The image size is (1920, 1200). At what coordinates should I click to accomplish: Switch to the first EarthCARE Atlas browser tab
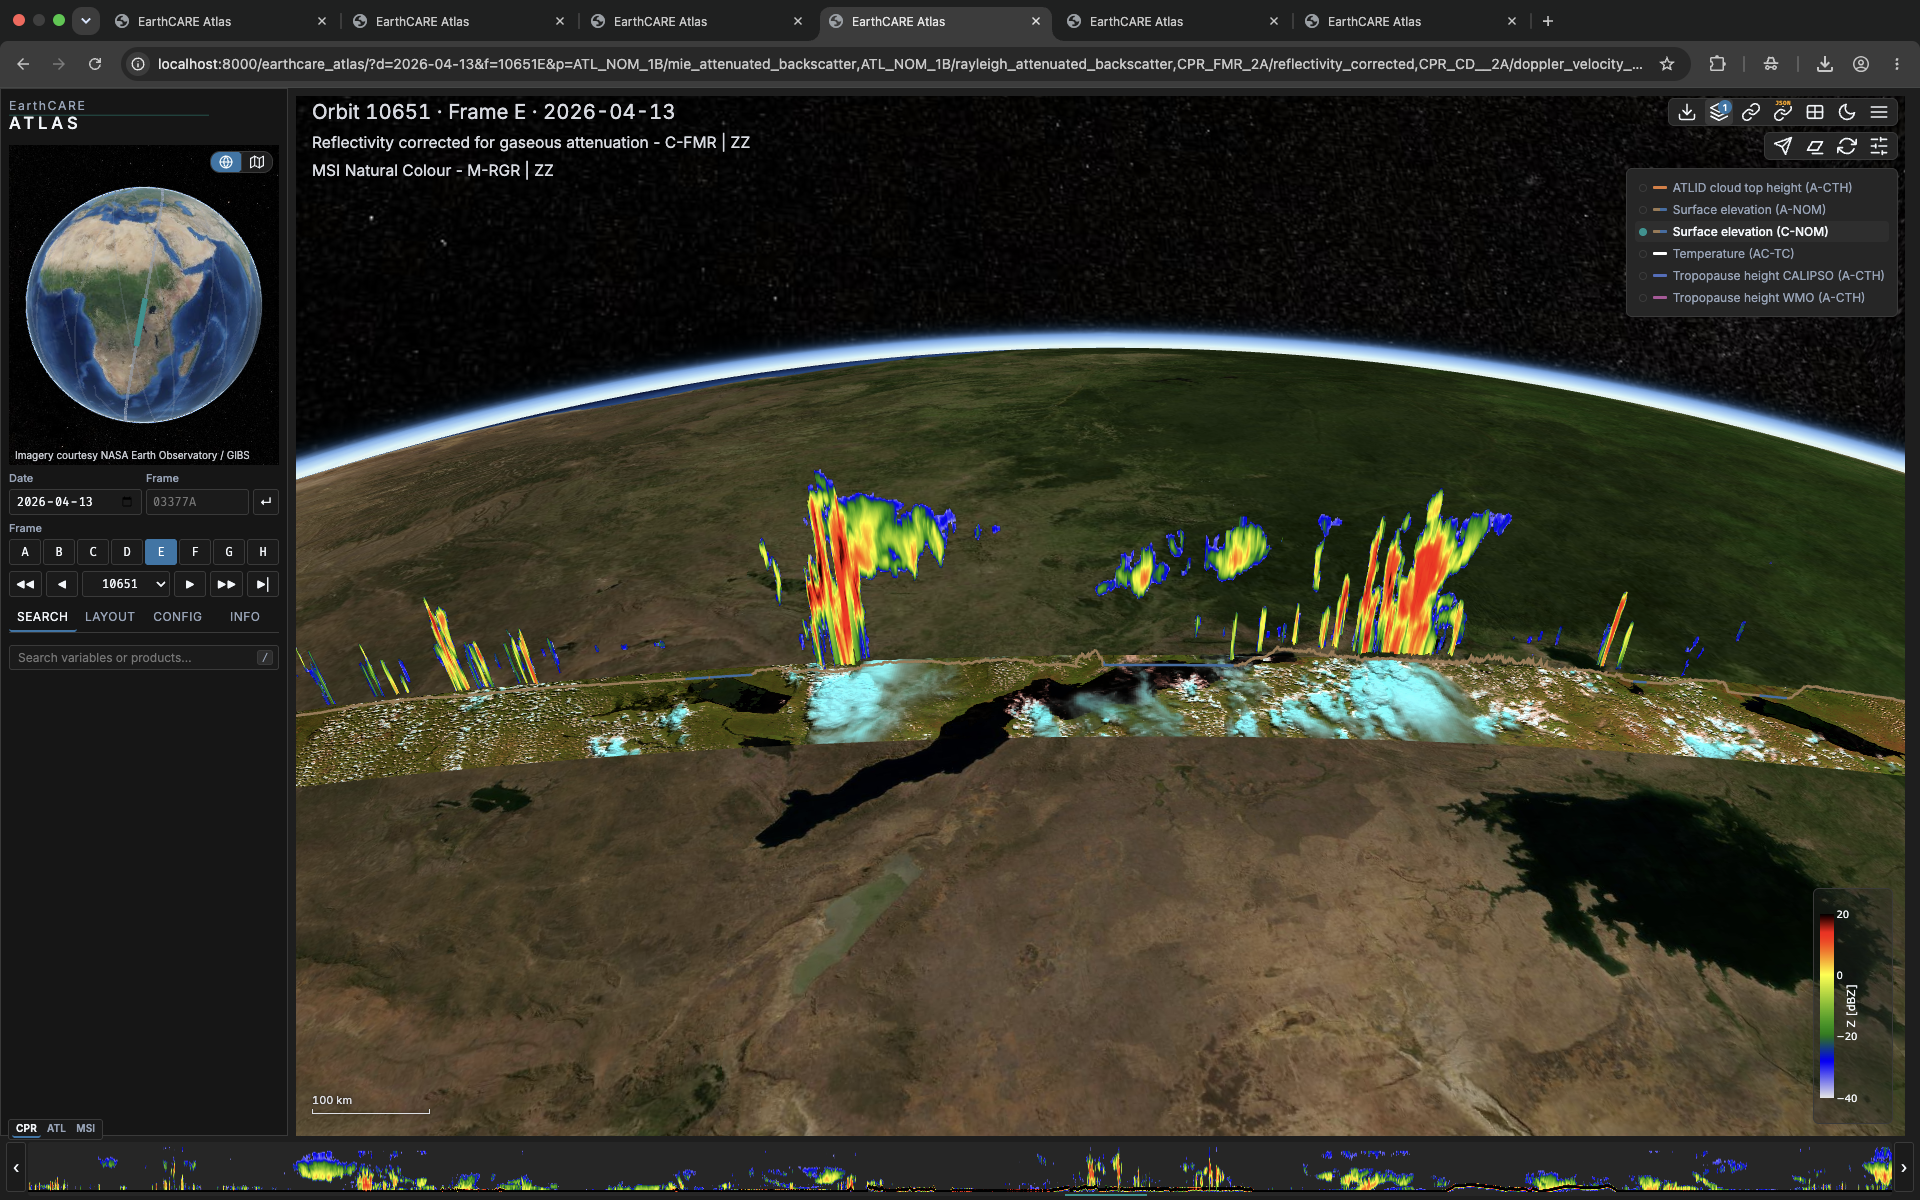click(x=220, y=21)
